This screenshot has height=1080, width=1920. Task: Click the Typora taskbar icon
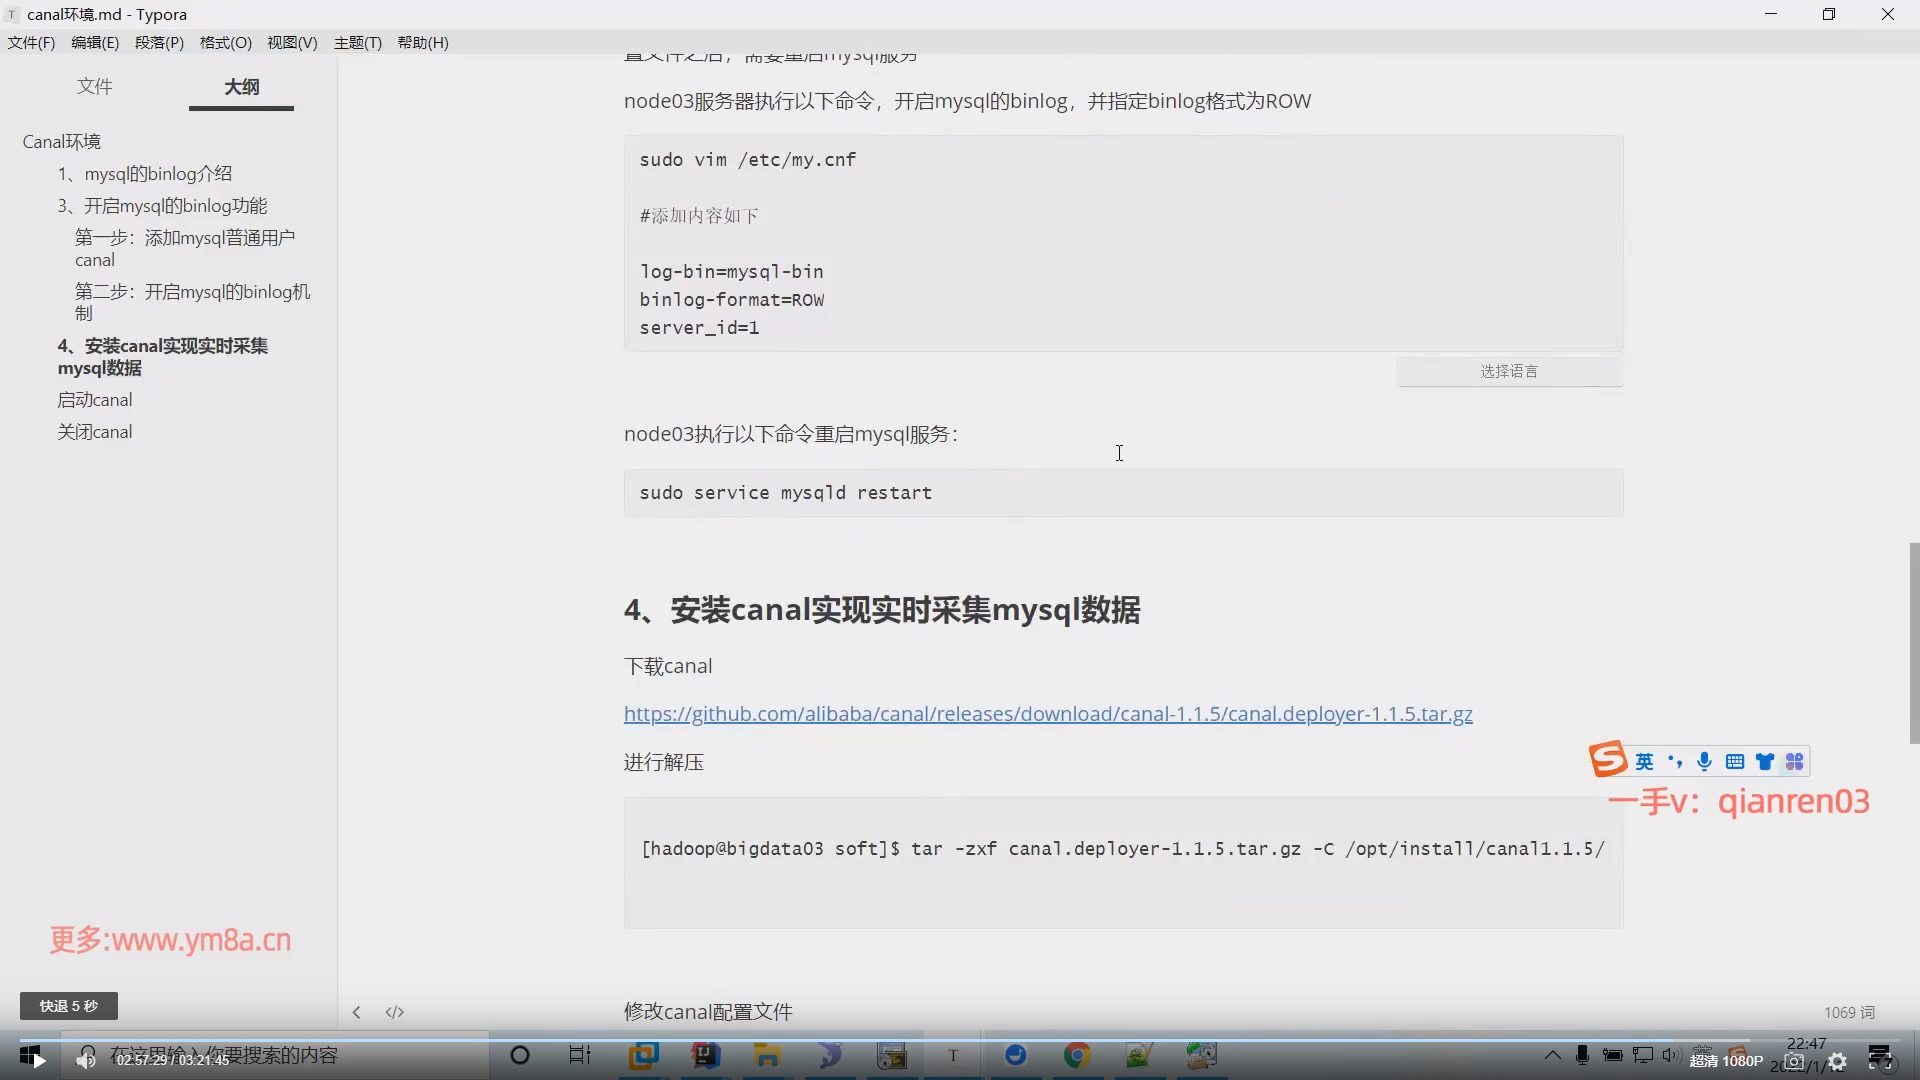click(953, 1055)
